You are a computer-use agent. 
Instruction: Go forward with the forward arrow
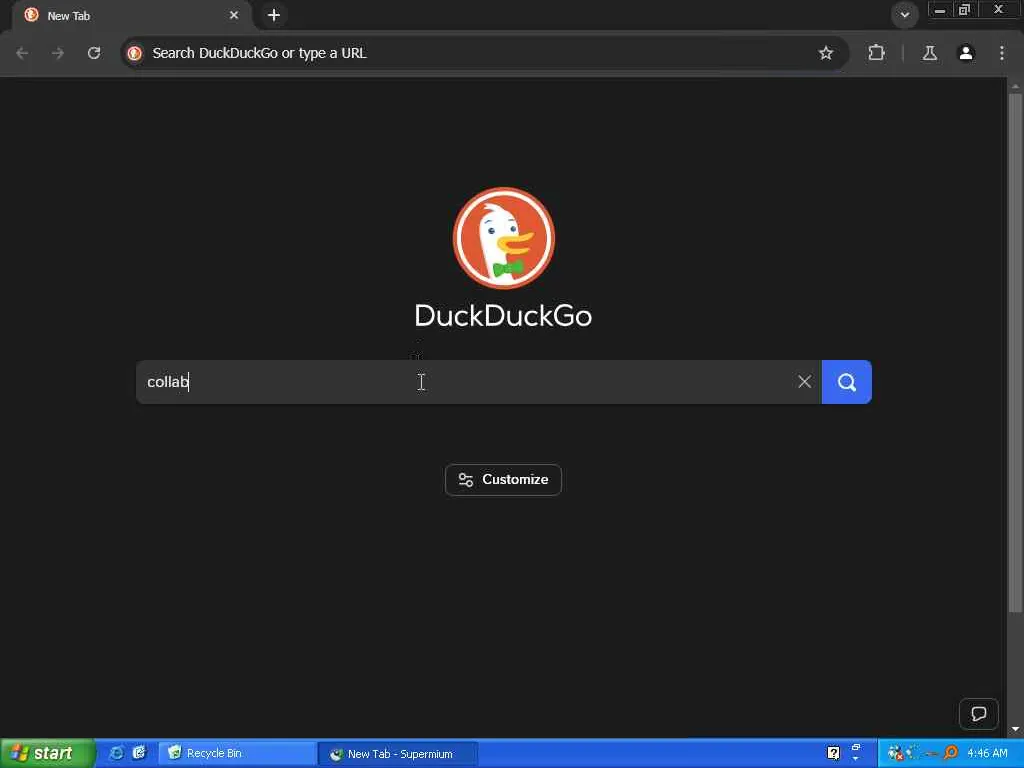pyautogui.click(x=58, y=53)
